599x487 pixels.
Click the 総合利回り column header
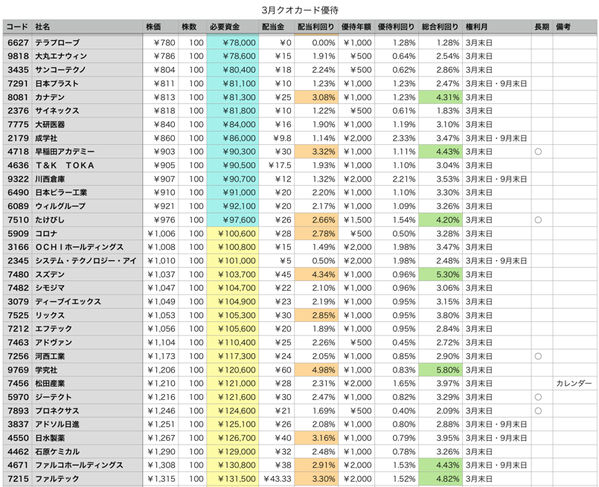pos(440,27)
